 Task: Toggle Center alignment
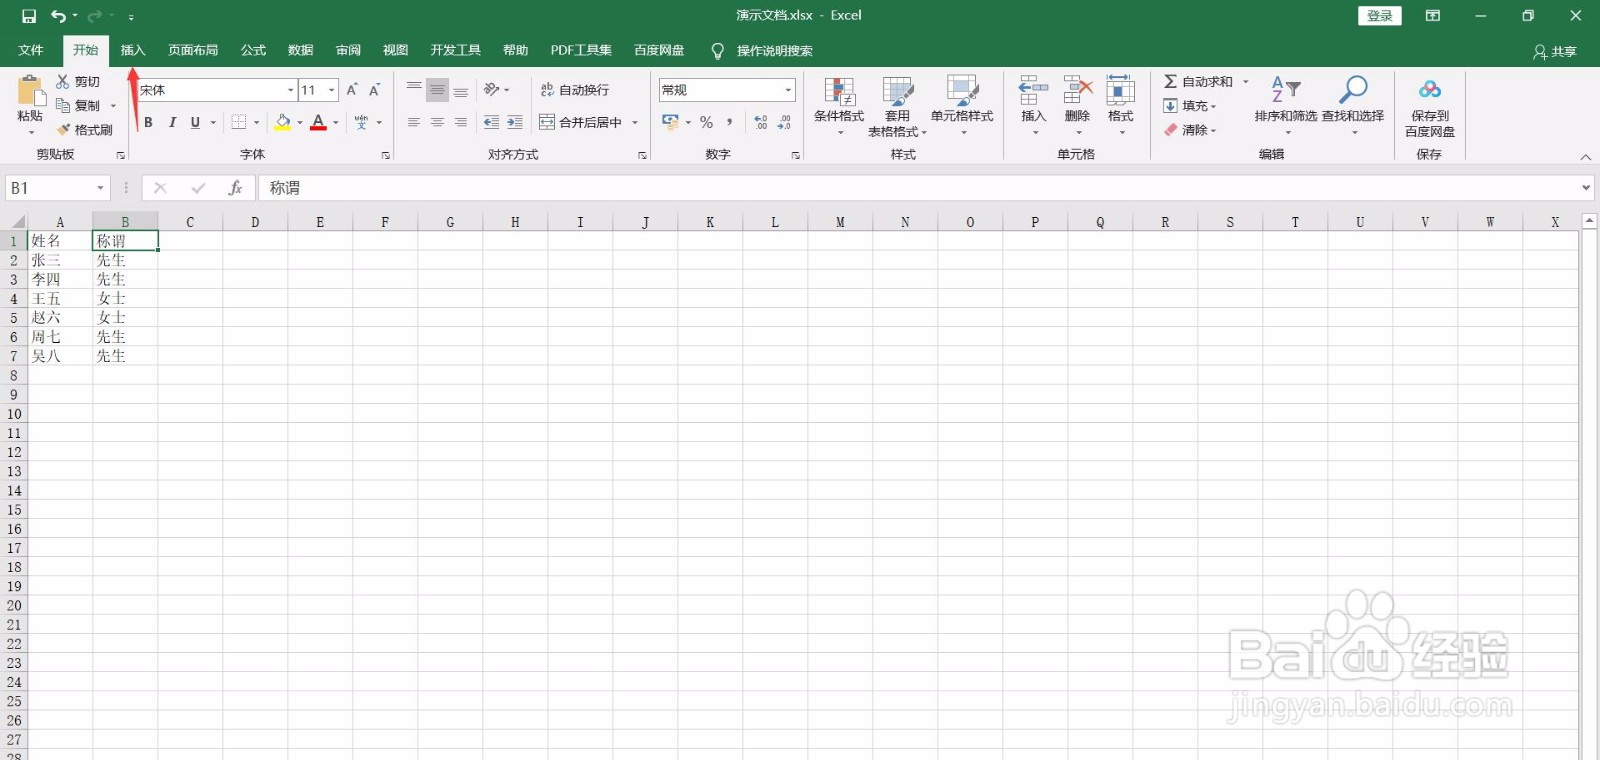pyautogui.click(x=437, y=122)
